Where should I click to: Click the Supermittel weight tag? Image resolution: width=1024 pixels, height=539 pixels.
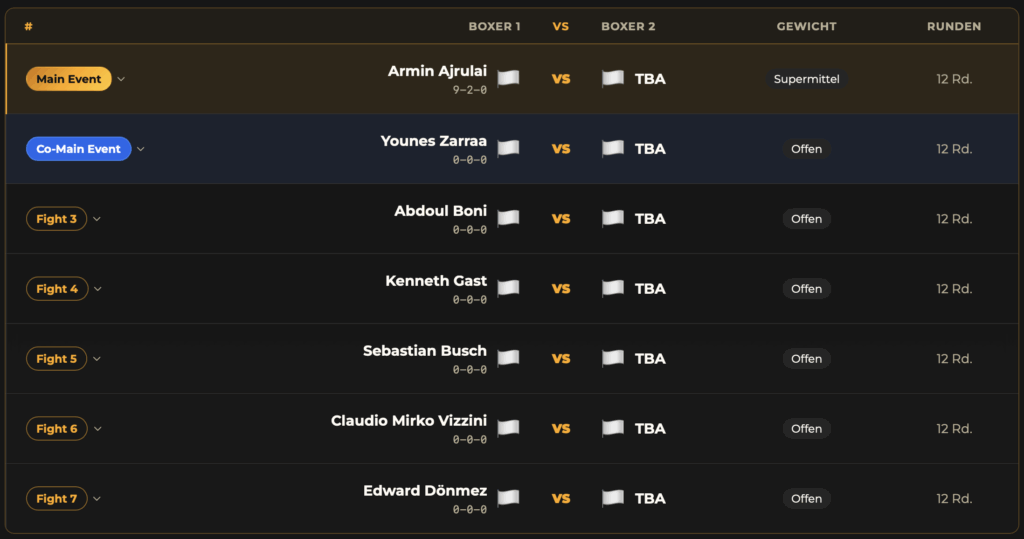pyautogui.click(x=806, y=79)
